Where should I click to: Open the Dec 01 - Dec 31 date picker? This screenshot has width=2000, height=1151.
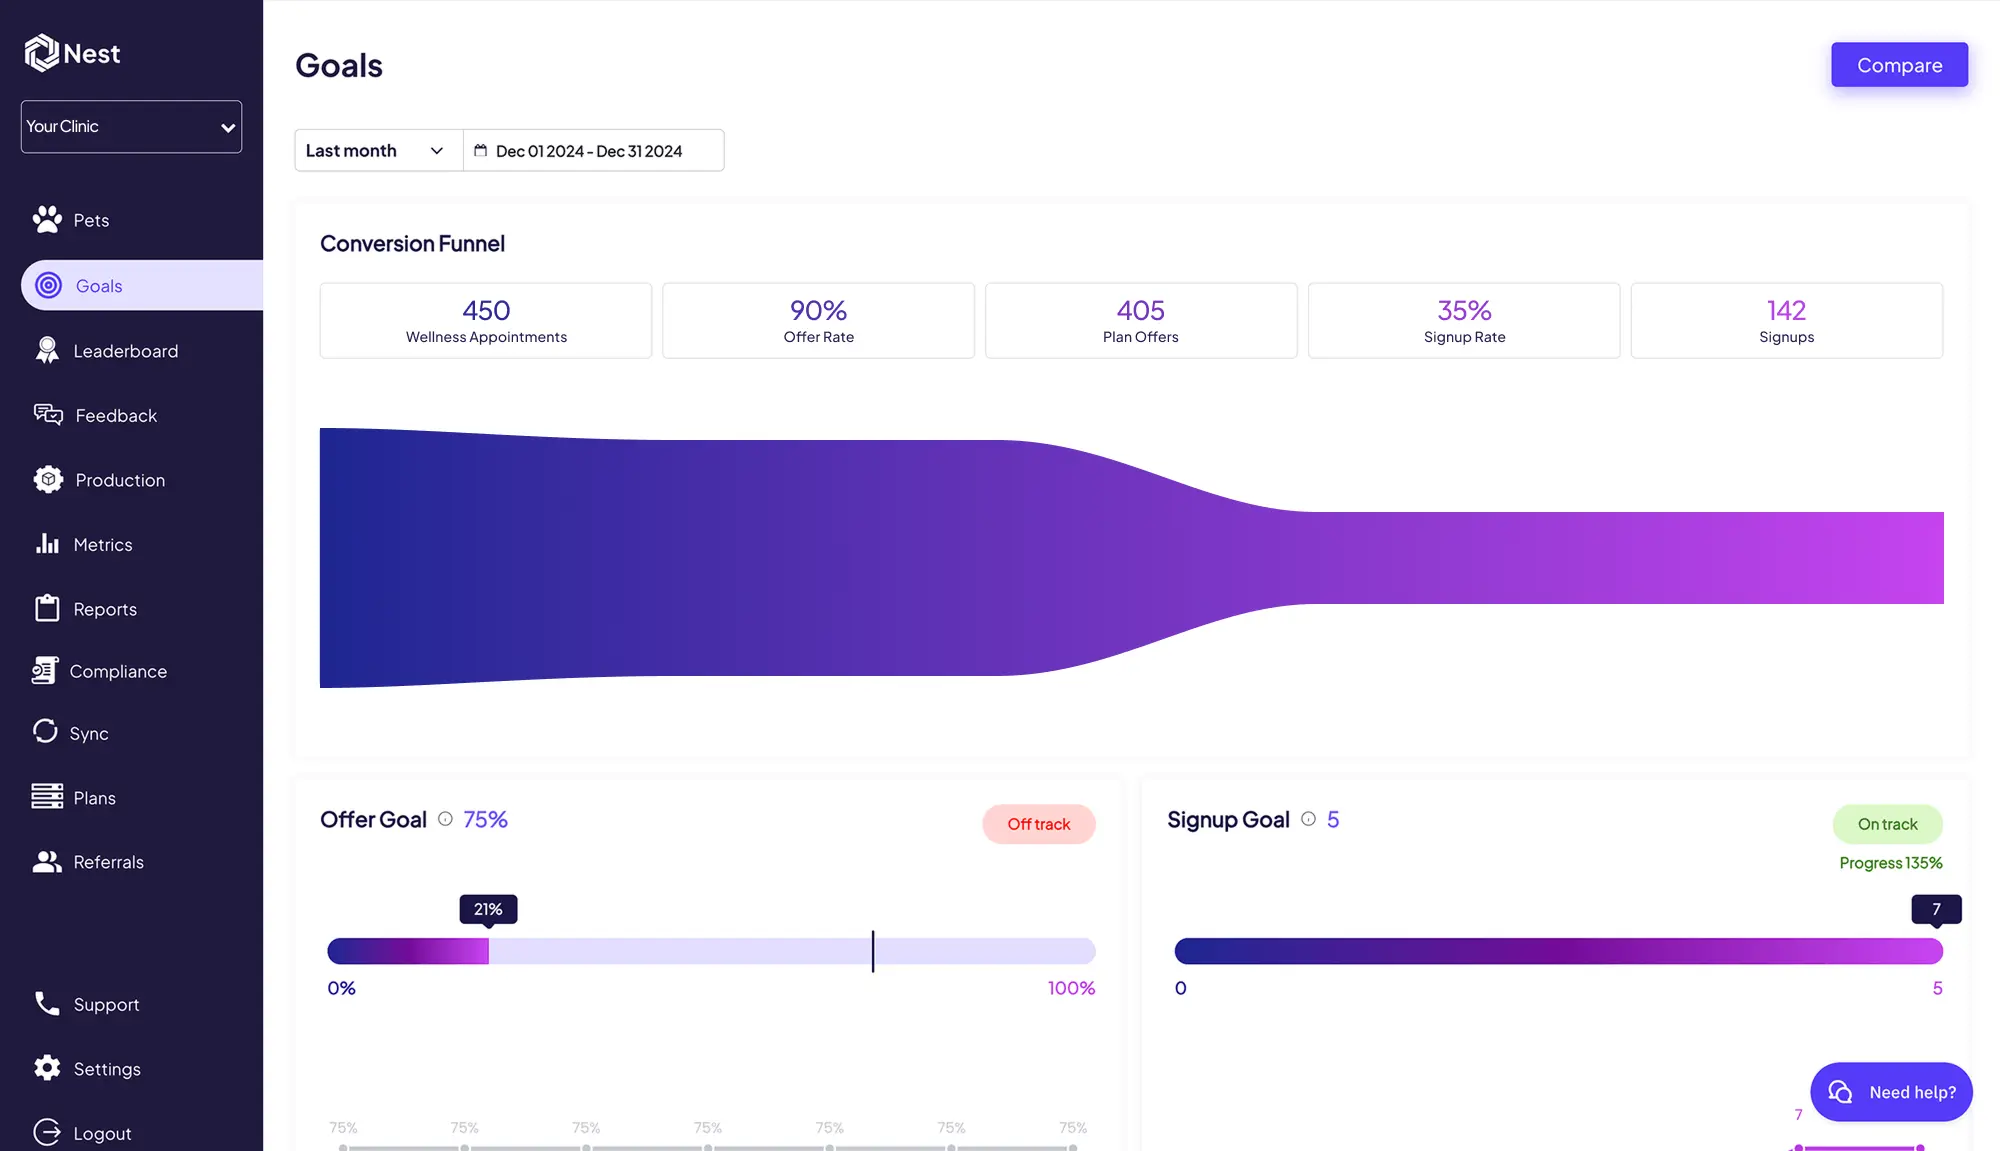pyautogui.click(x=592, y=151)
